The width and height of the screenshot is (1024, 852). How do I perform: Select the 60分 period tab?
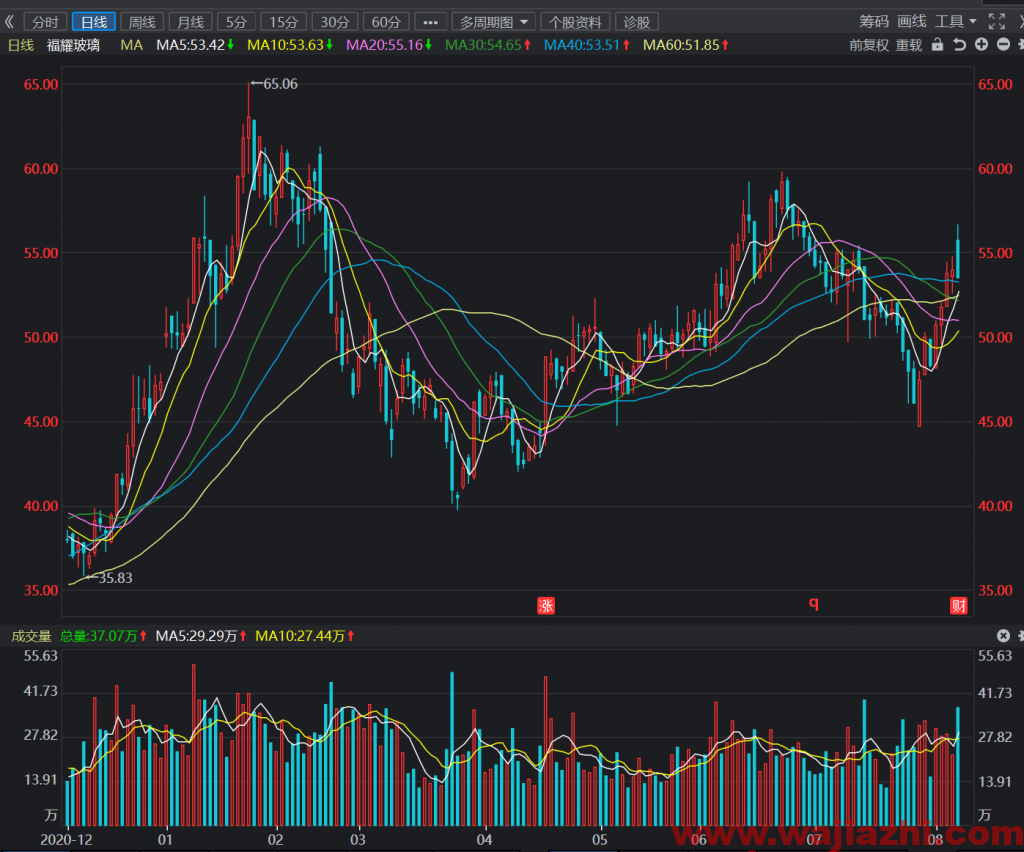point(385,22)
